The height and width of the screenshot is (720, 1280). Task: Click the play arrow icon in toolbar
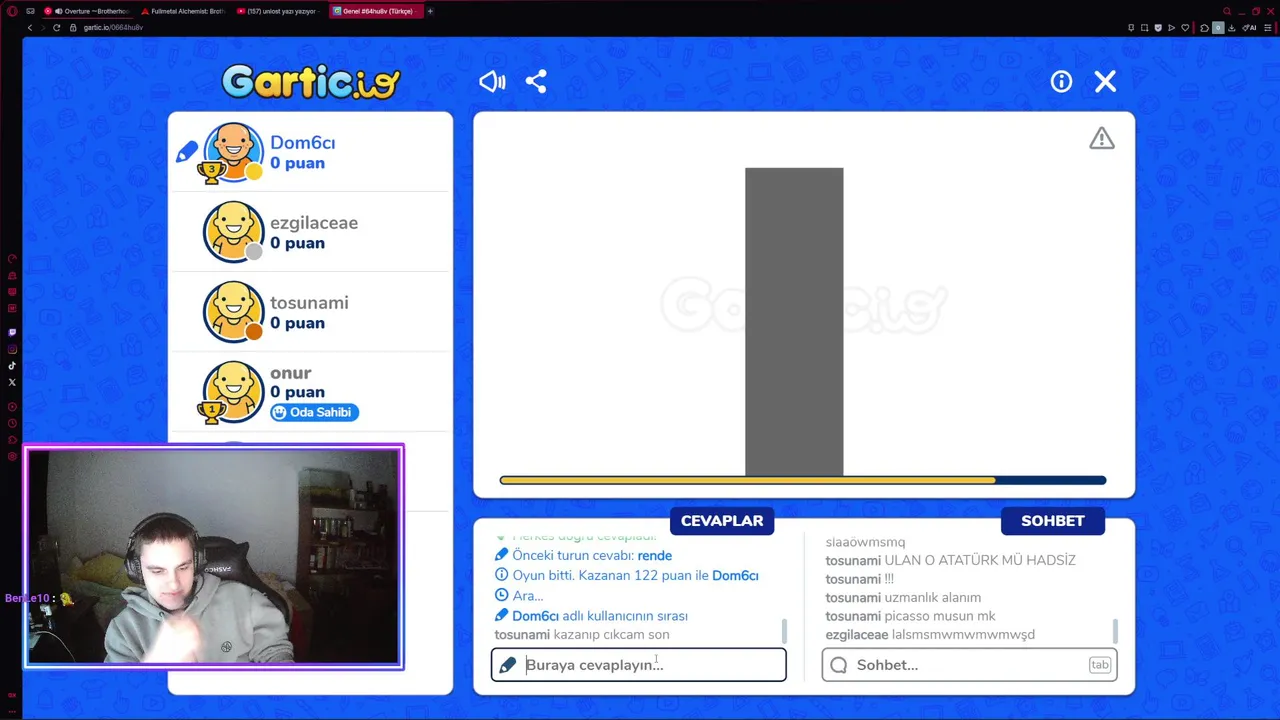[x=1171, y=28]
